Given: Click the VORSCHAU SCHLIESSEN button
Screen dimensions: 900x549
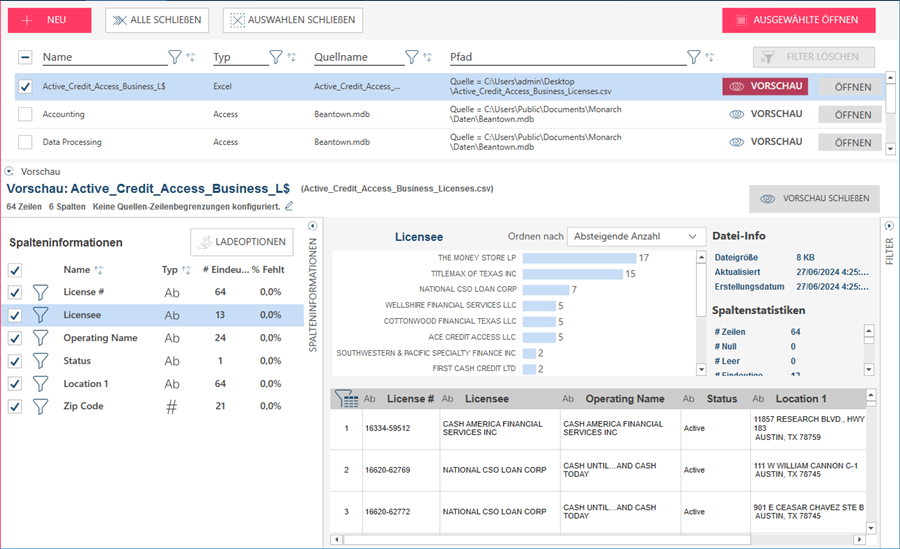Looking at the screenshot, I should coord(815,198).
